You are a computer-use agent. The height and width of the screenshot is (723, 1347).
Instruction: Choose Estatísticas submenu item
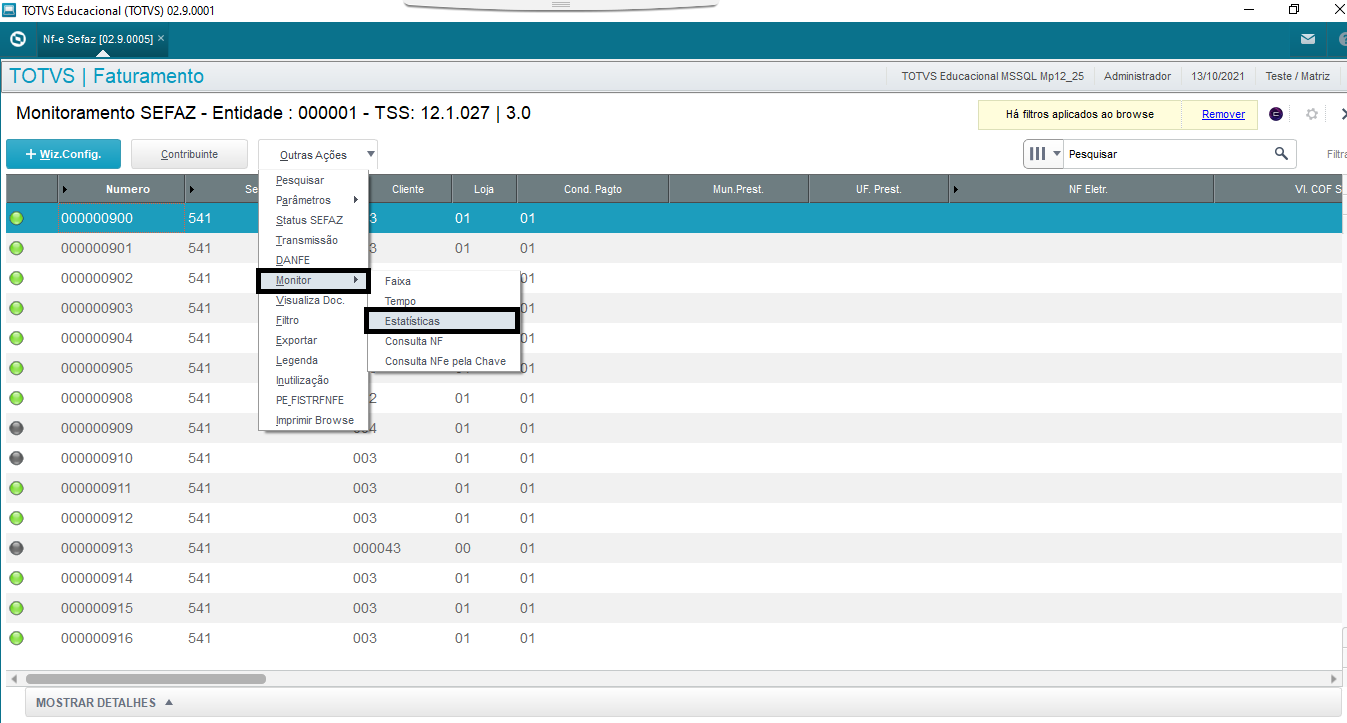(x=442, y=321)
